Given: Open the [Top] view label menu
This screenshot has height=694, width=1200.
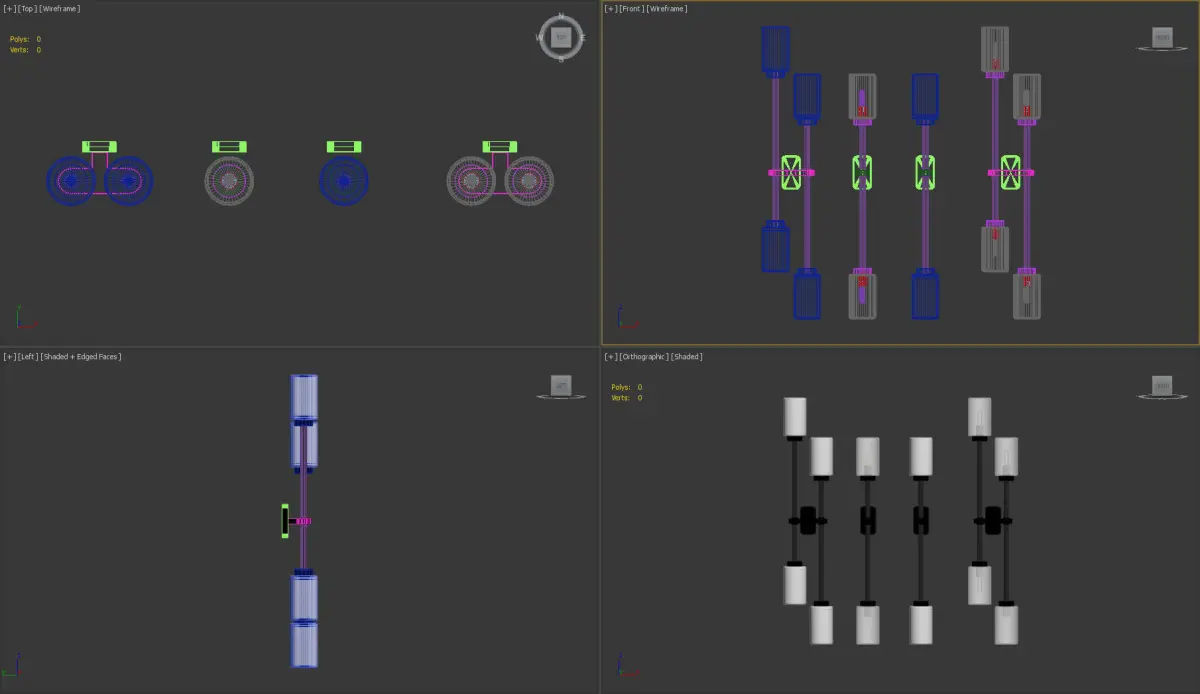Looking at the screenshot, I should pyautogui.click(x=27, y=9).
